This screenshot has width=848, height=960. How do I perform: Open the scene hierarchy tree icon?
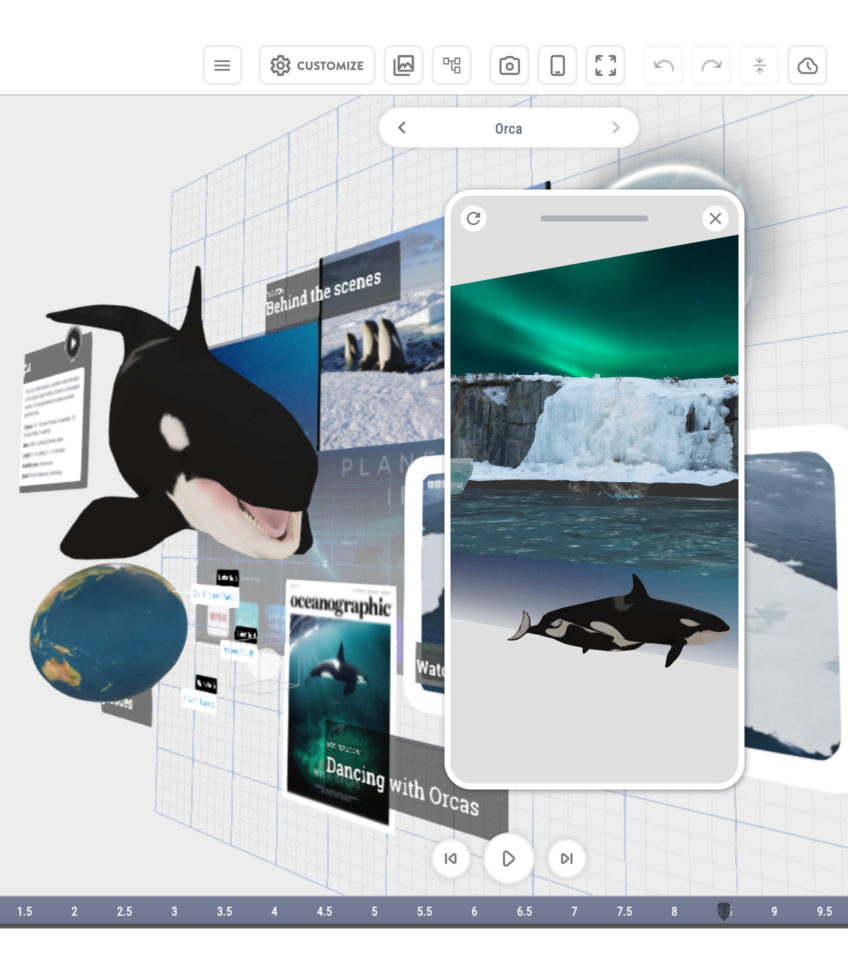[x=452, y=65]
